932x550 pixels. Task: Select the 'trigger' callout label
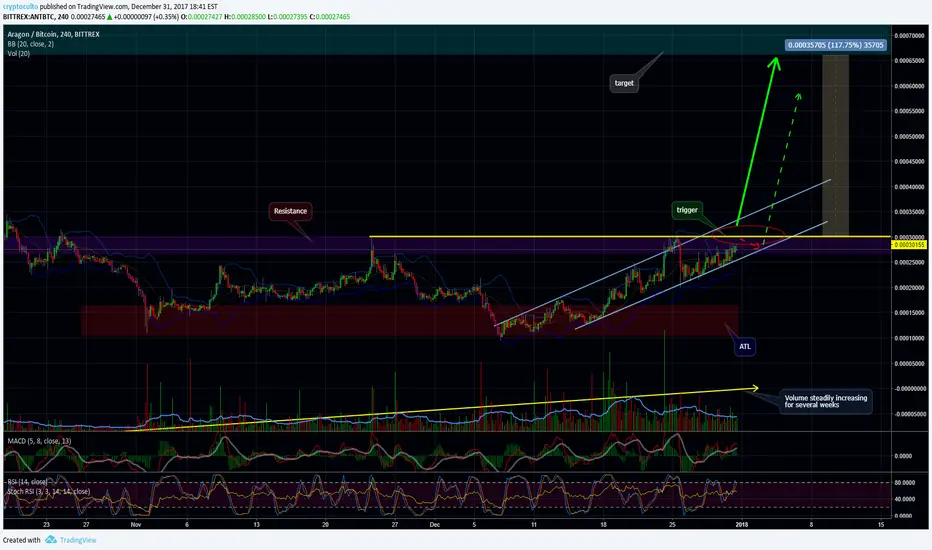[x=687, y=210]
